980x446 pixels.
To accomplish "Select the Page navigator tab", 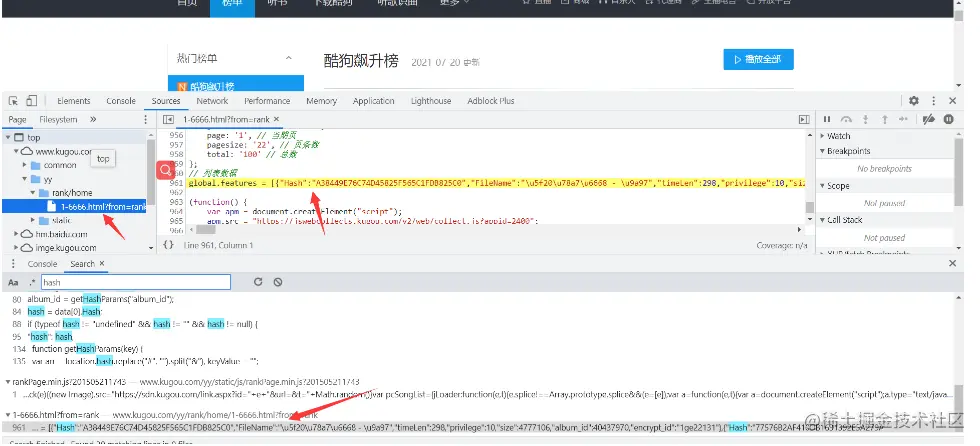I will (18, 119).
